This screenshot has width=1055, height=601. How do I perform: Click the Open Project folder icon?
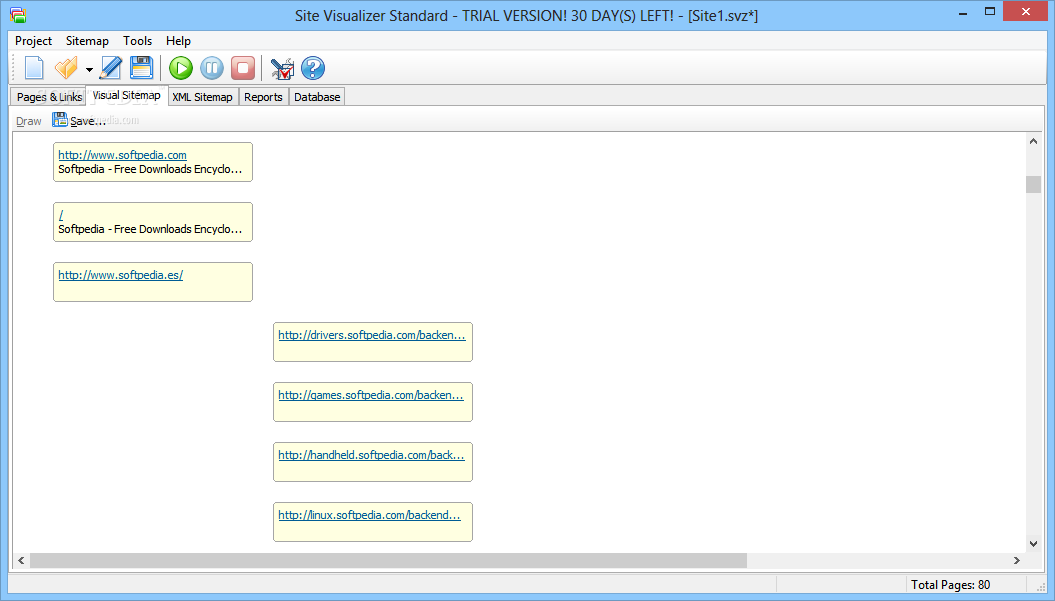[x=67, y=68]
